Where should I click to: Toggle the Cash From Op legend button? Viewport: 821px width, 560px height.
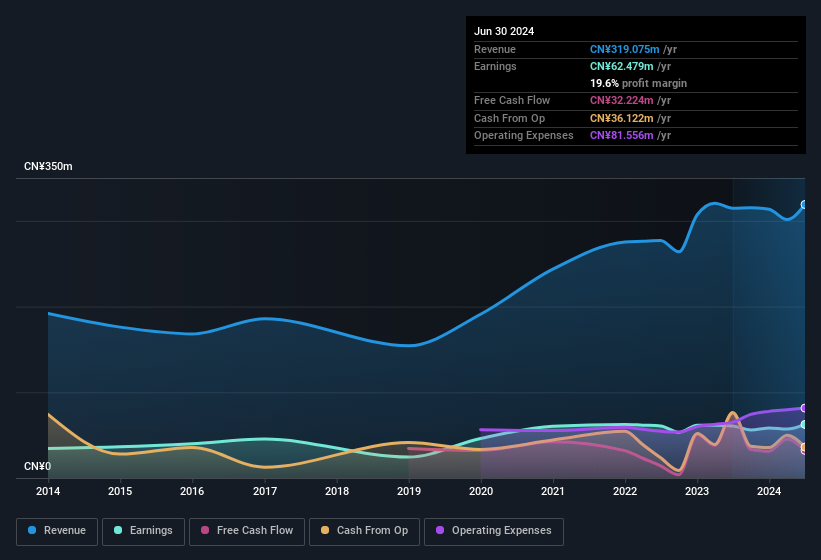pos(364,531)
